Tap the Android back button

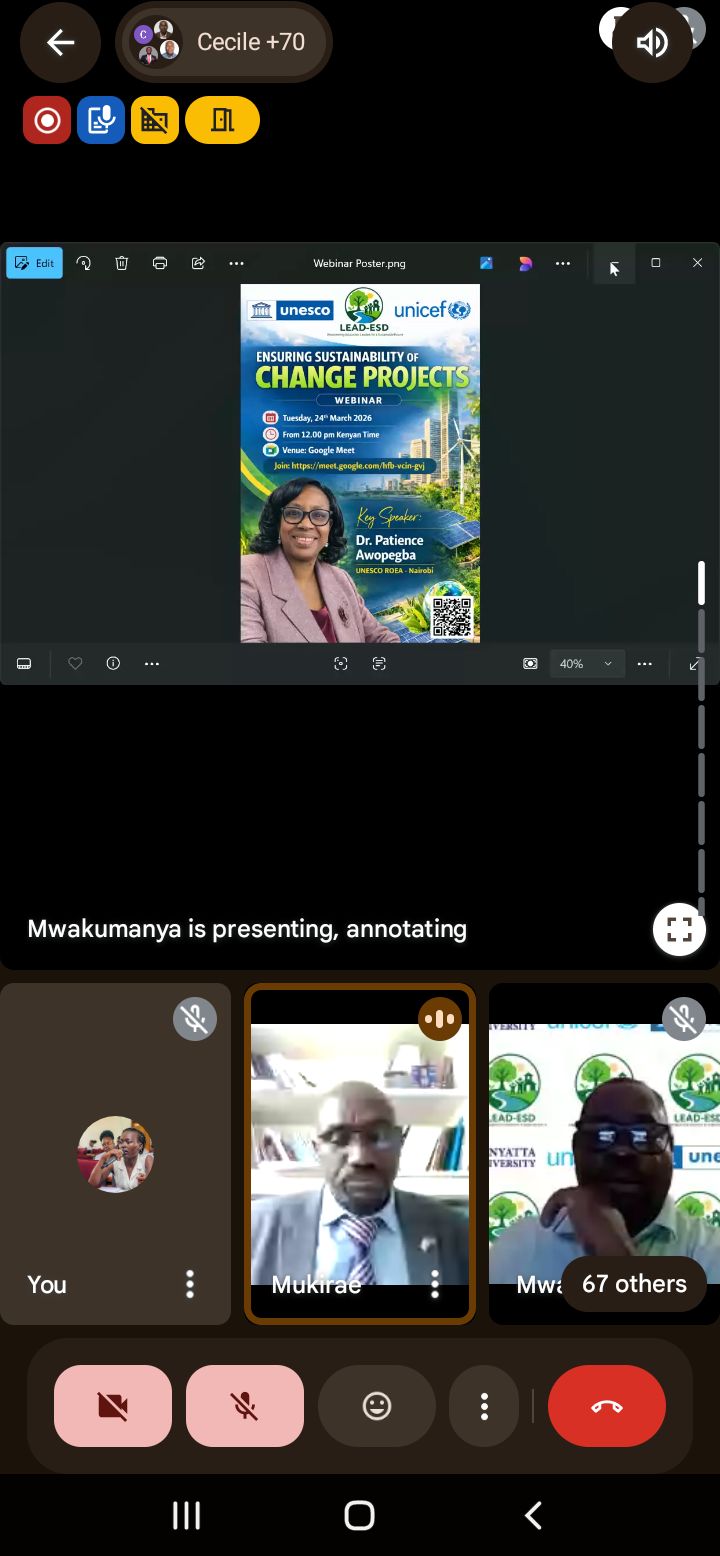tap(534, 1515)
